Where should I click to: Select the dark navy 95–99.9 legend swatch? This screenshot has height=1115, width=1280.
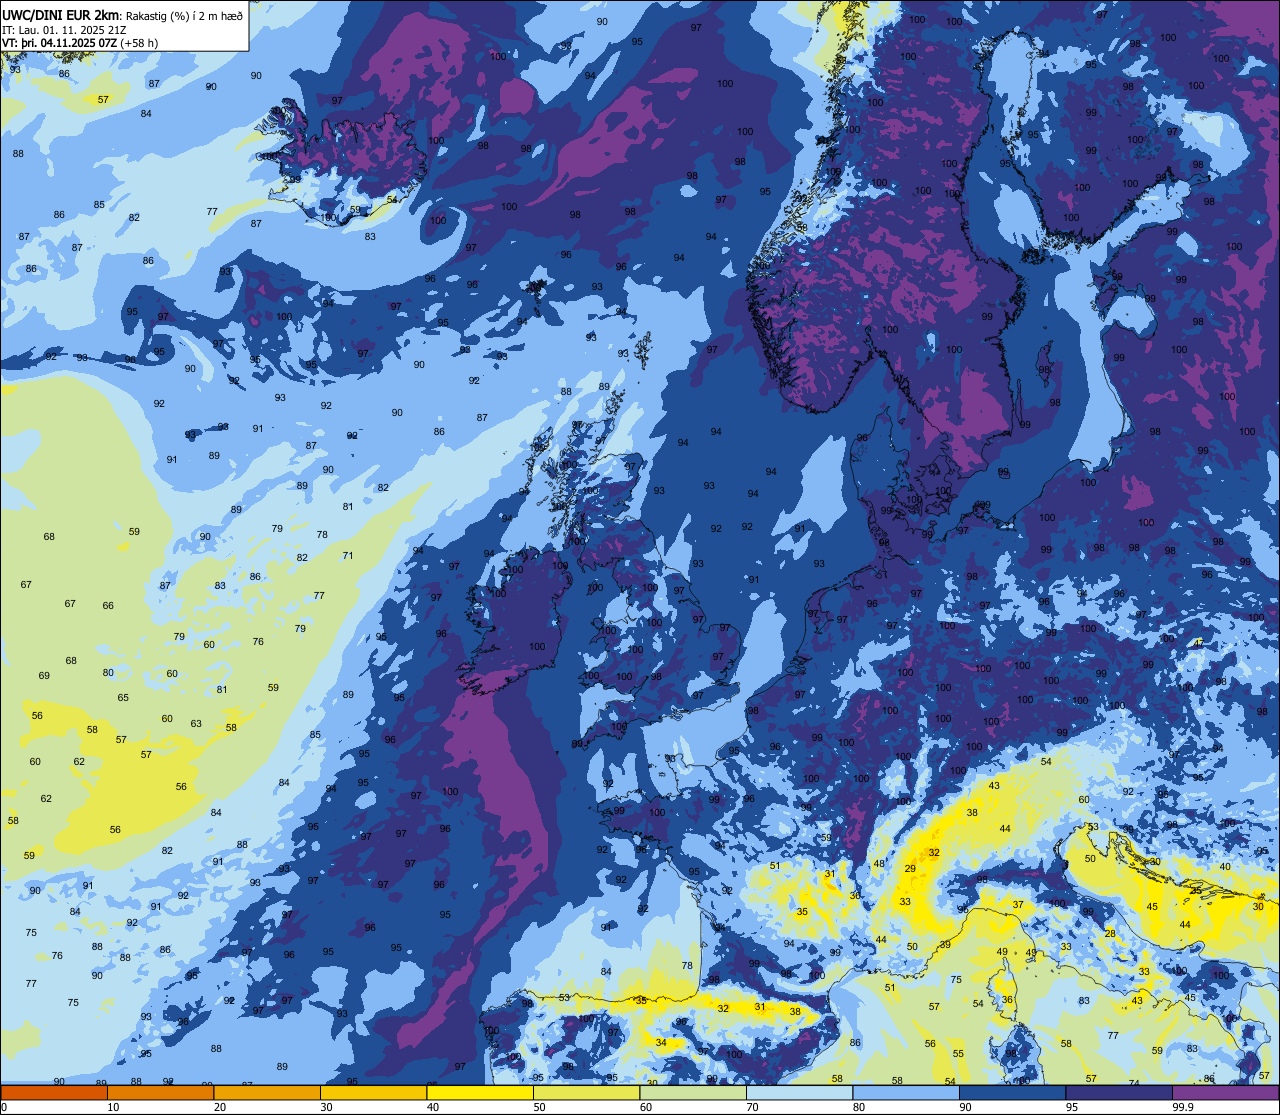tap(1119, 1093)
